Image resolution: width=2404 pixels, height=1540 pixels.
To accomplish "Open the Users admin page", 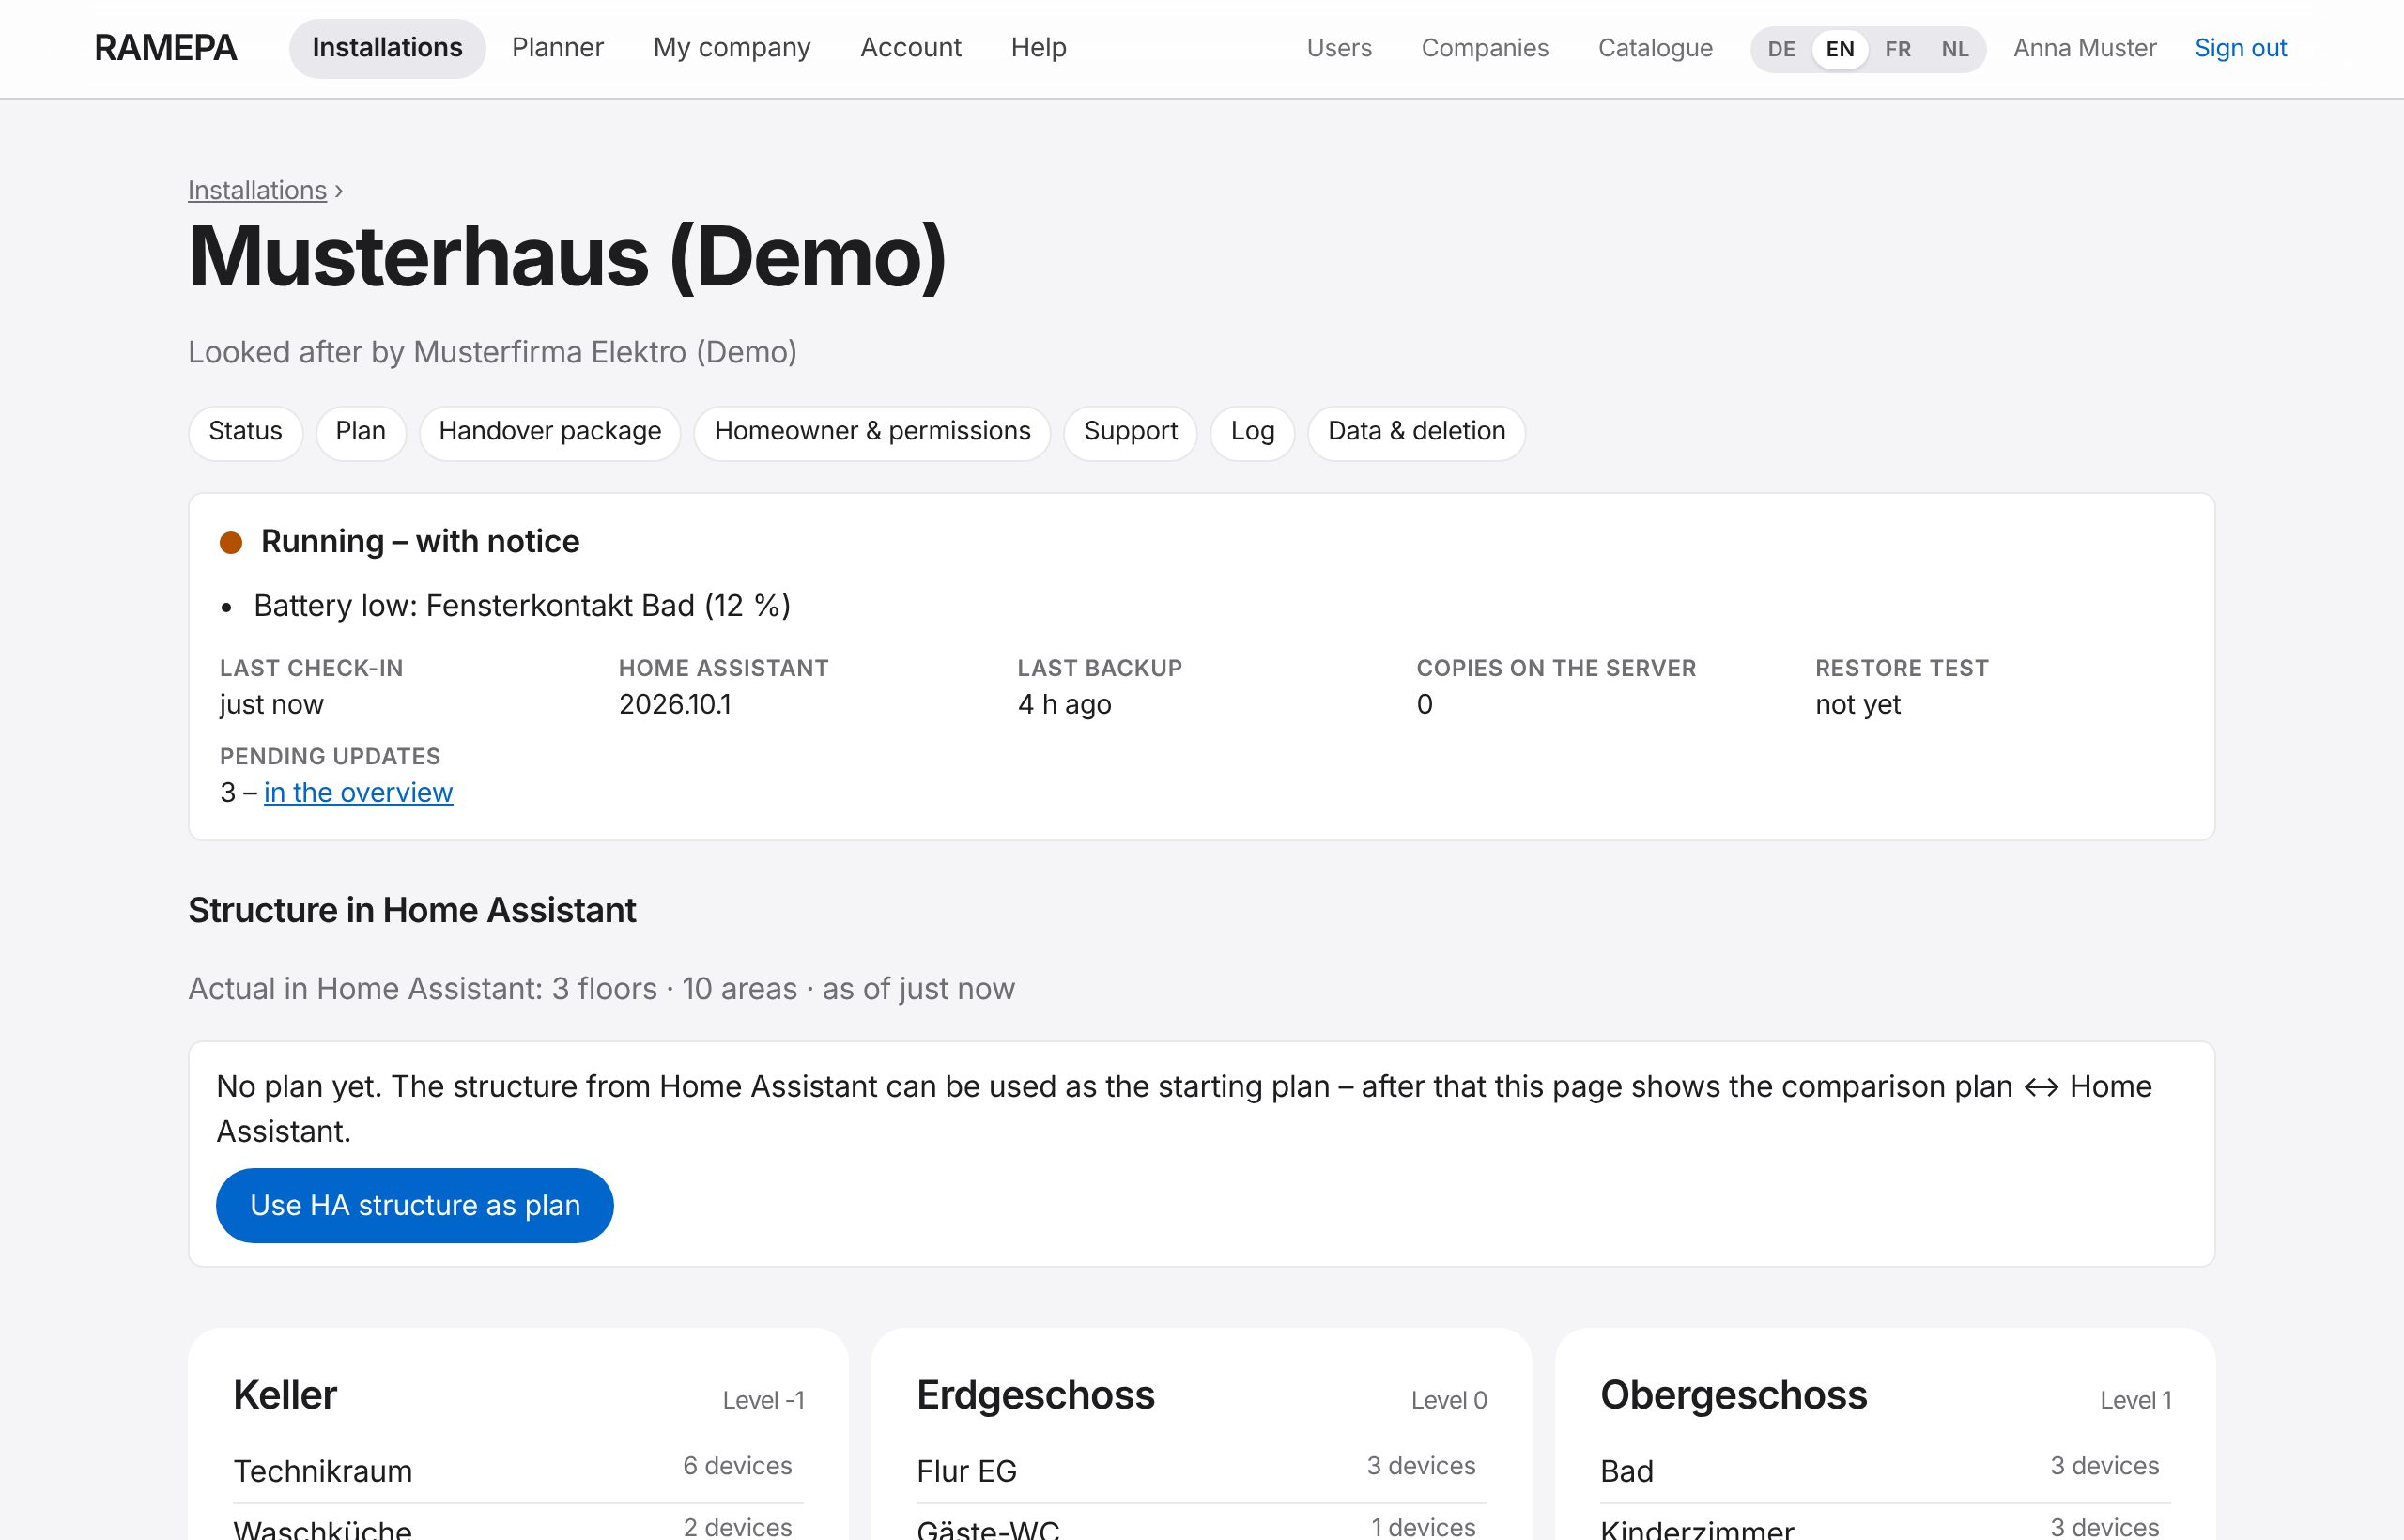I will click(1339, 48).
